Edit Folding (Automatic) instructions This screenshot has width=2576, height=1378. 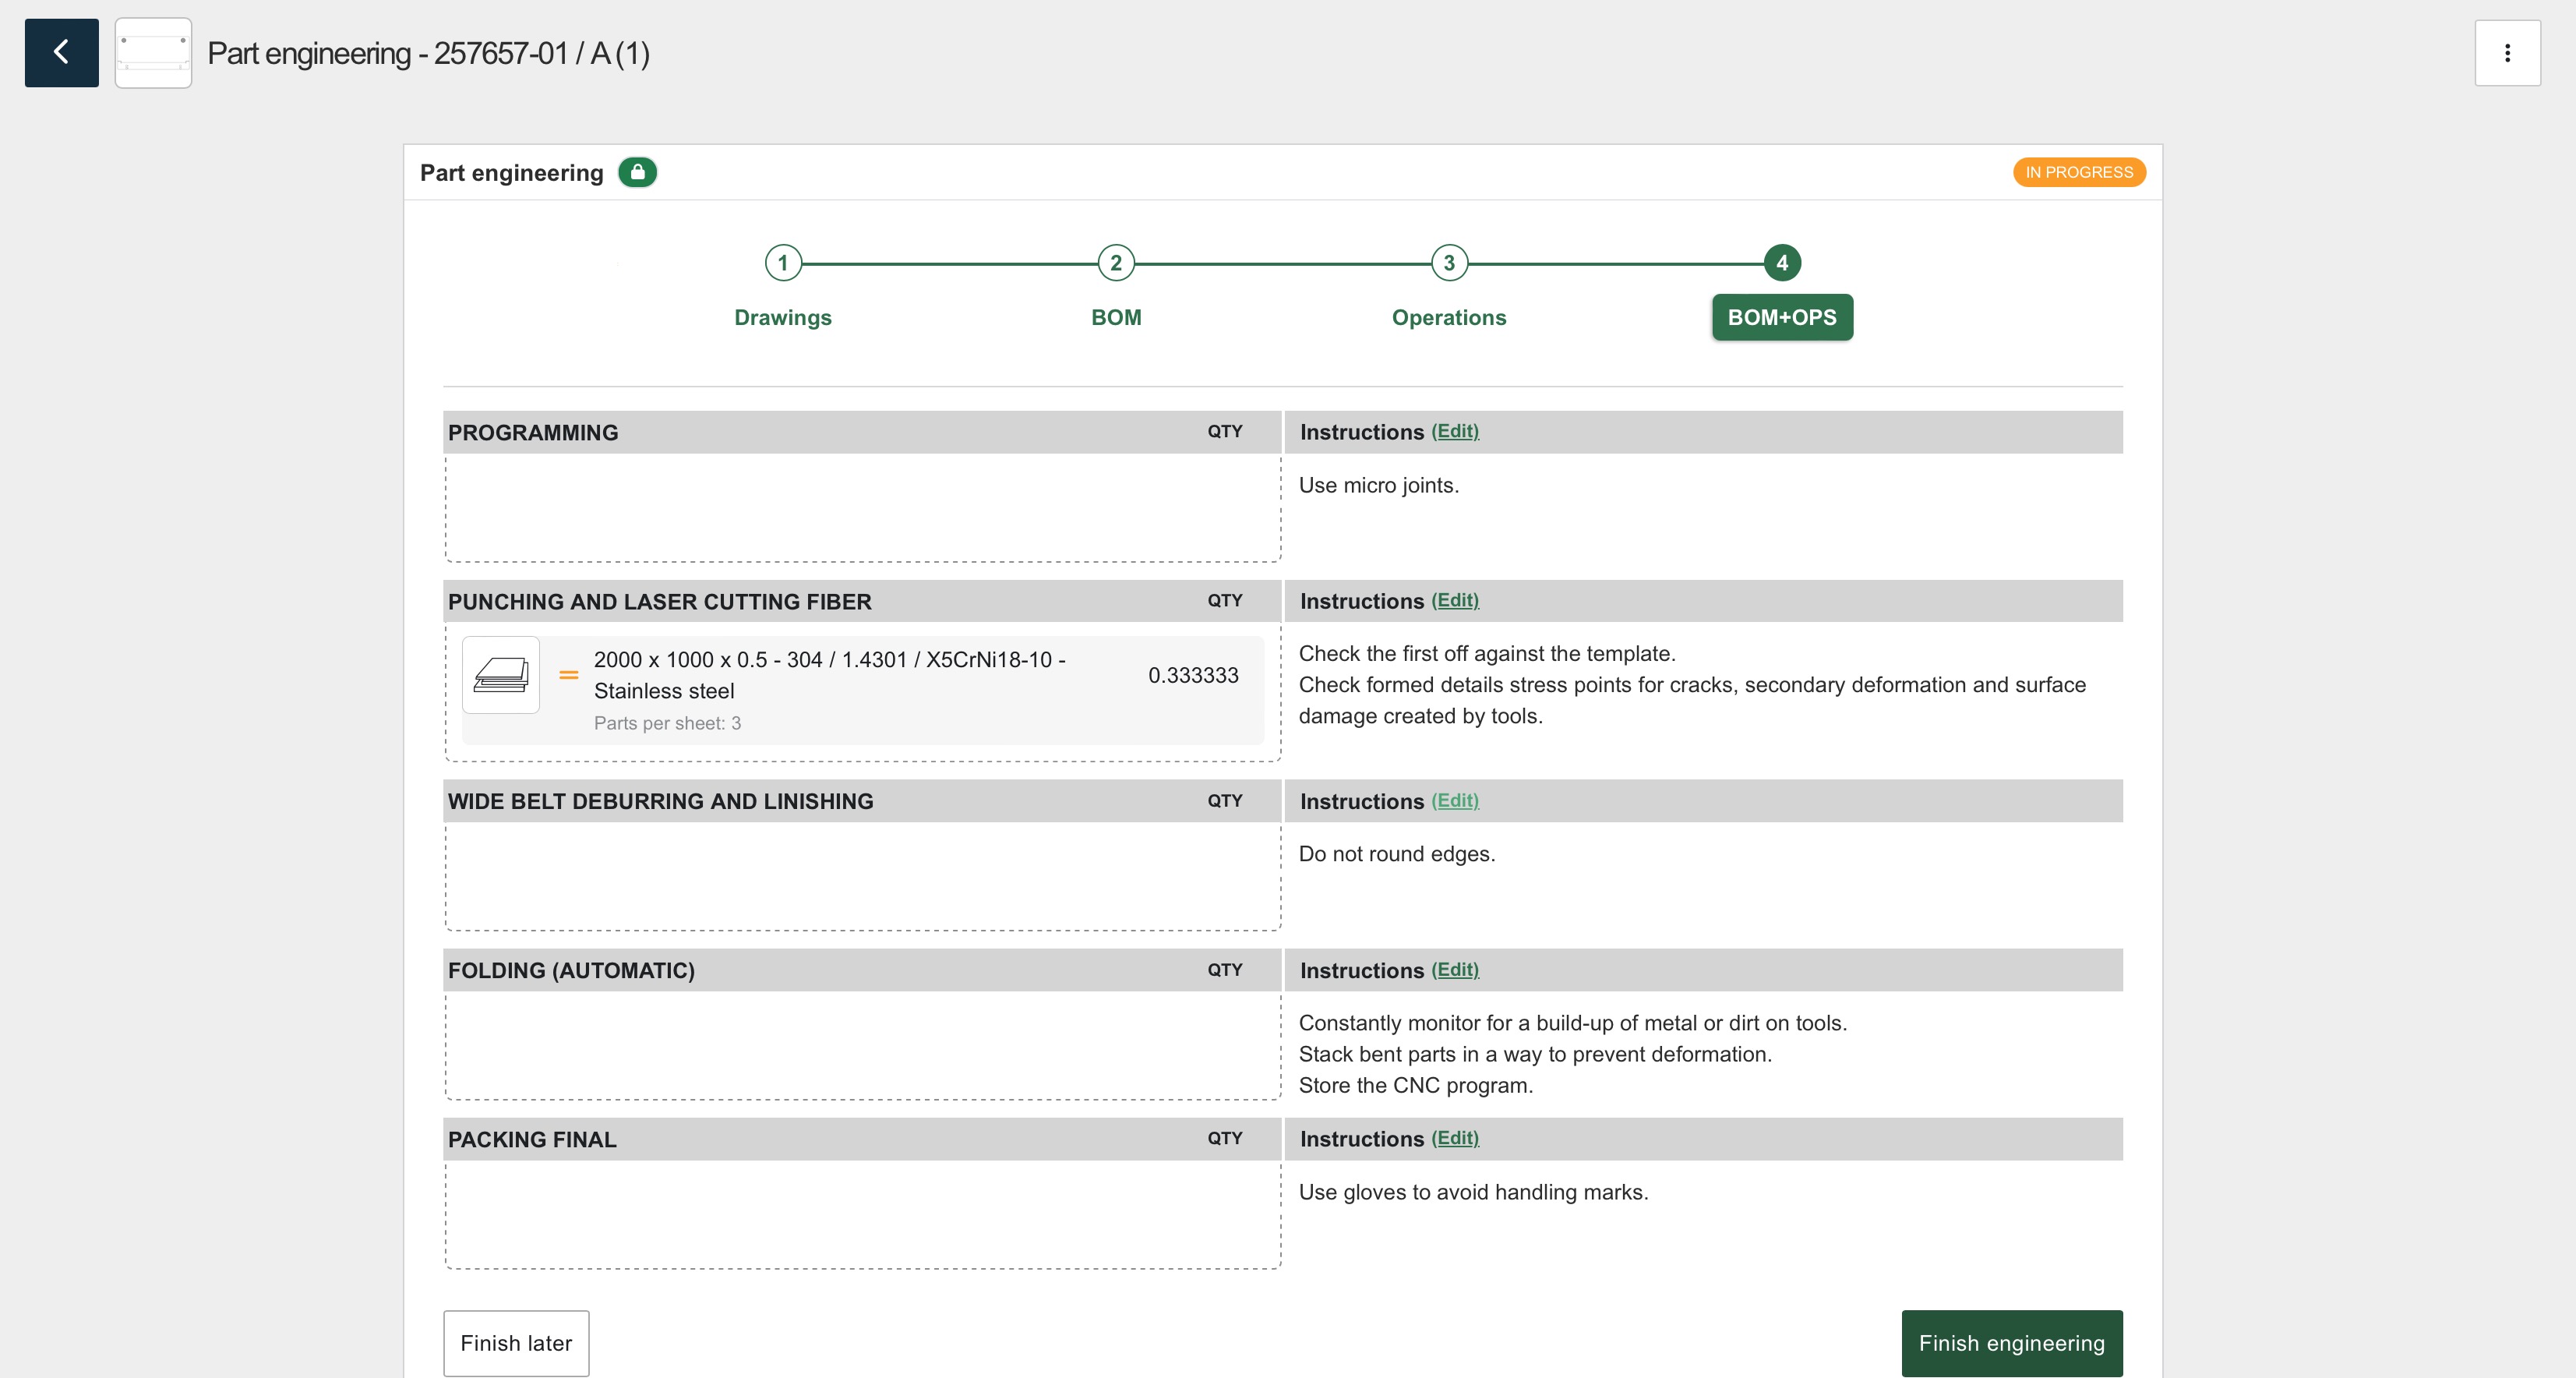pos(1454,969)
